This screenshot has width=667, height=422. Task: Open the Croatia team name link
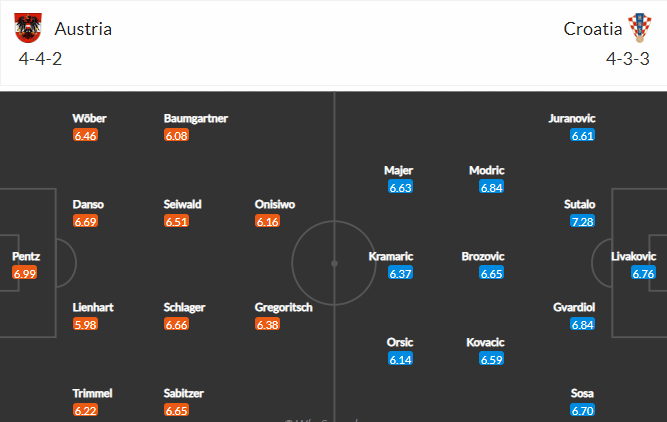593,29
